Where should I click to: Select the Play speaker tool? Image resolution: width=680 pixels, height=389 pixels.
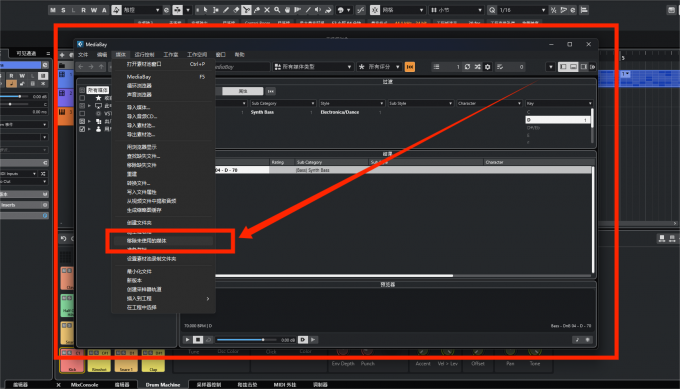click(318, 10)
